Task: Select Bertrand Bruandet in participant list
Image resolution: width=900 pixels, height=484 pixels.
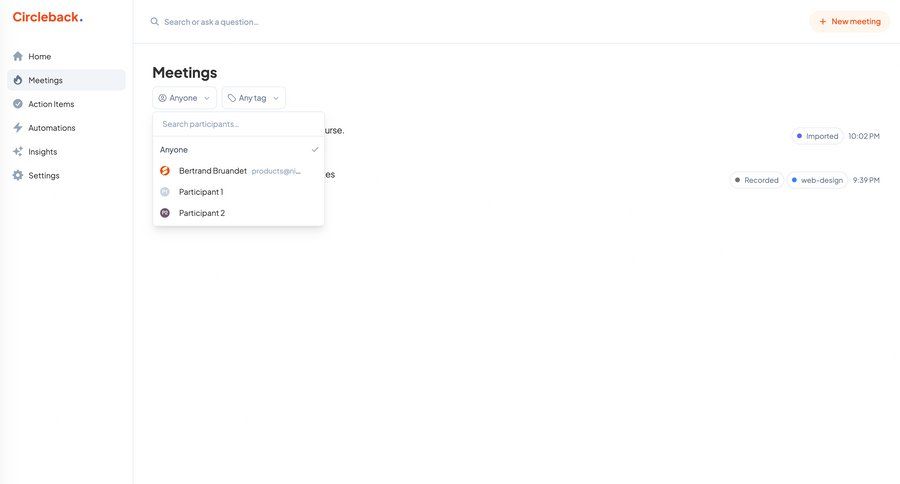Action: pyautogui.click(x=213, y=171)
